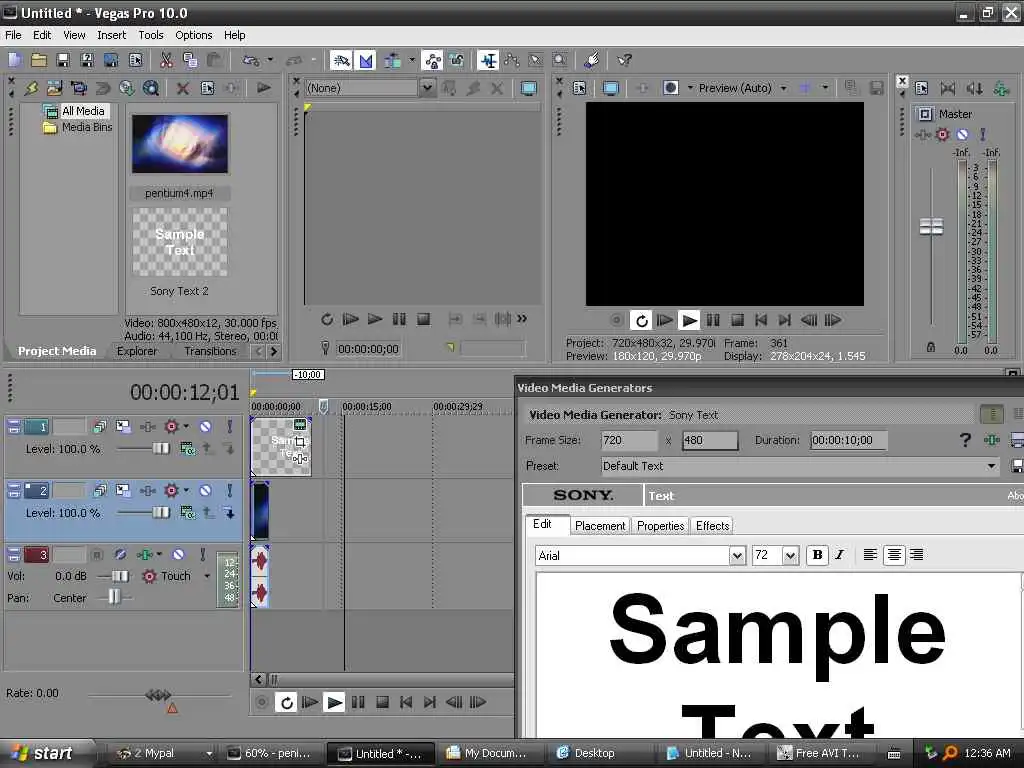This screenshot has height=768, width=1024.
Task: Toggle Bold text formatting
Action: point(816,555)
